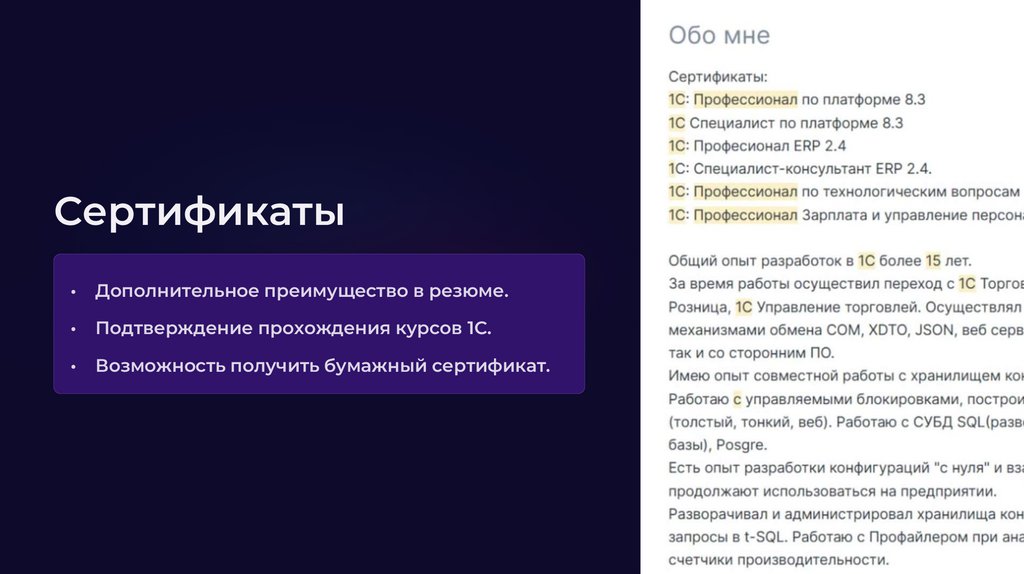Click bullet 'Возможность получить бумажный сертификат.'

[x=323, y=366]
